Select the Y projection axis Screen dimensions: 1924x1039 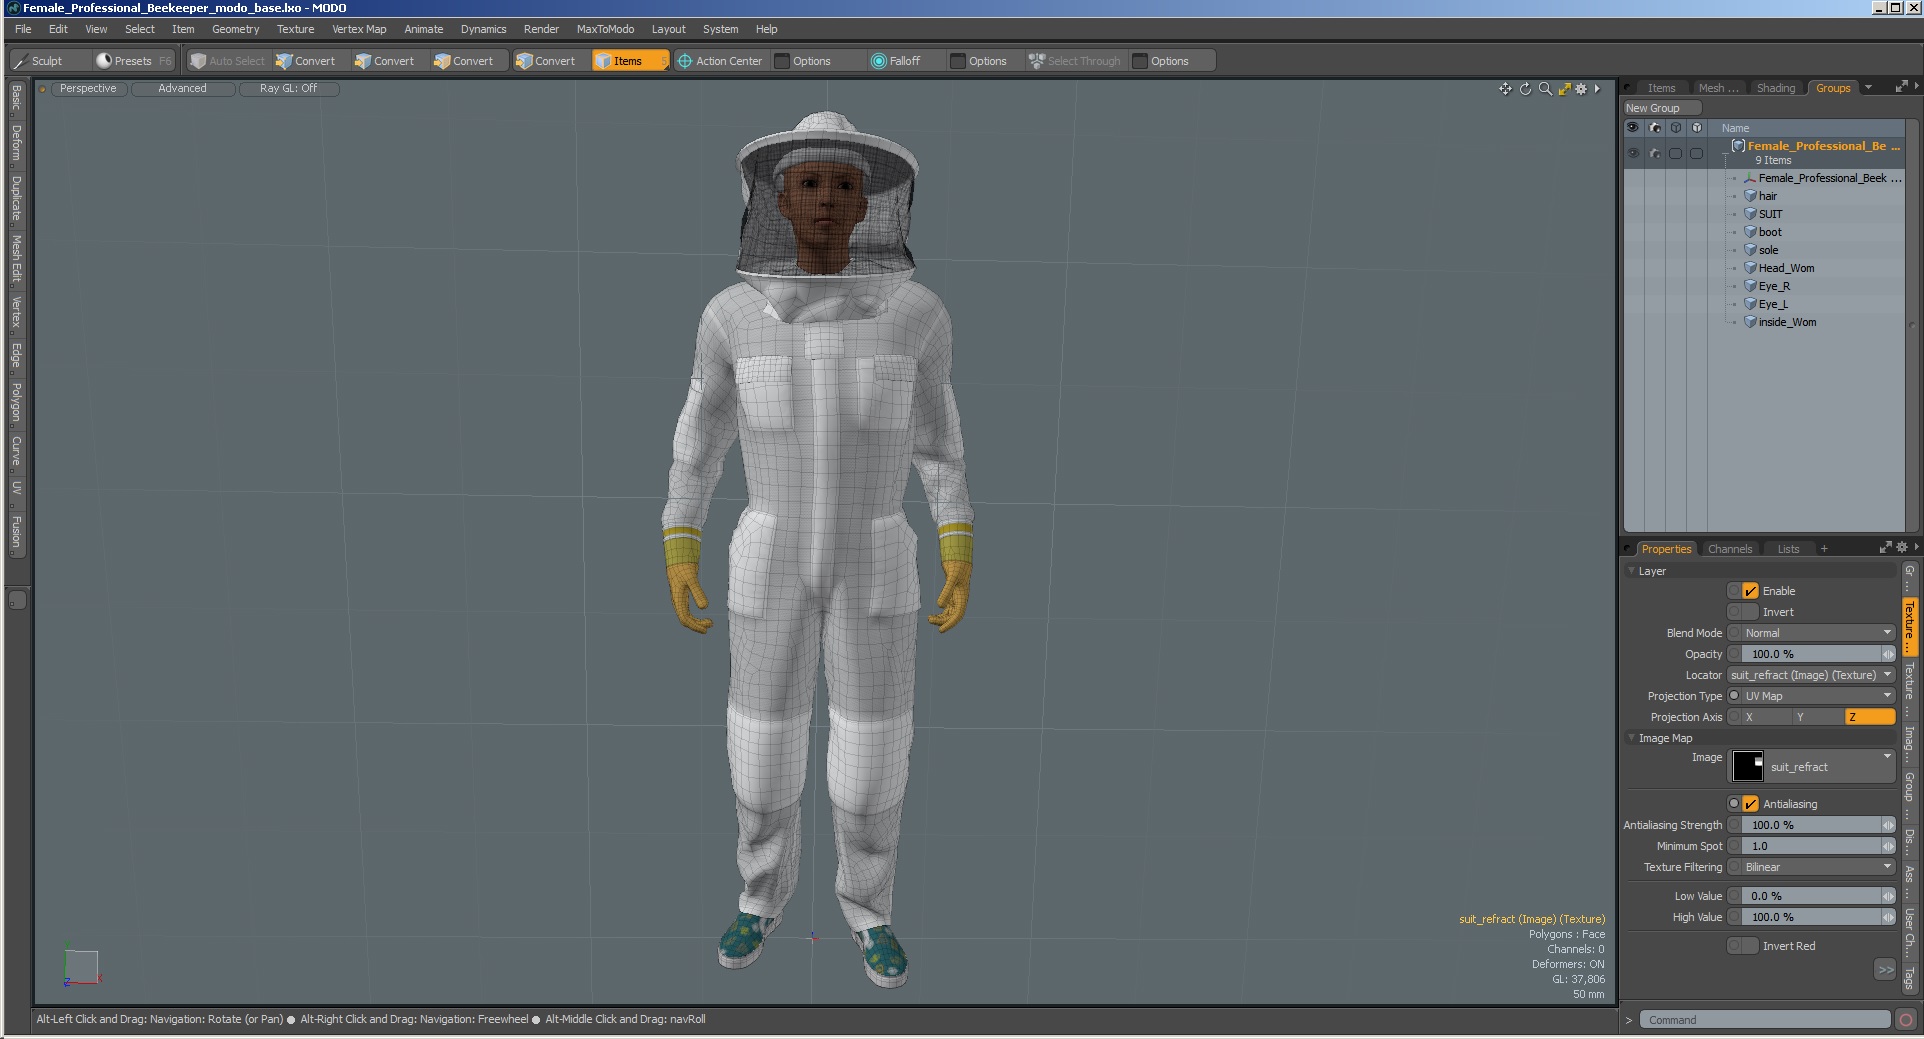[x=1817, y=717]
